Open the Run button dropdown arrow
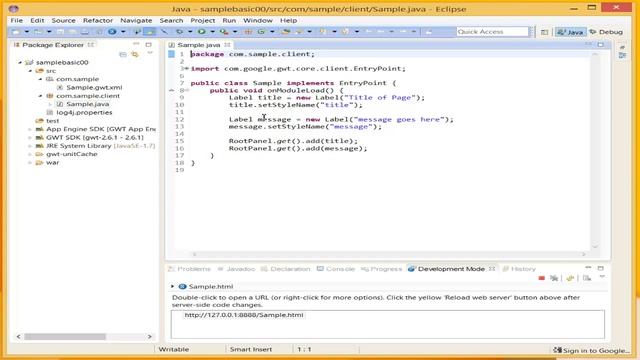Screen dimensions: 640x360 [x=212, y=31]
